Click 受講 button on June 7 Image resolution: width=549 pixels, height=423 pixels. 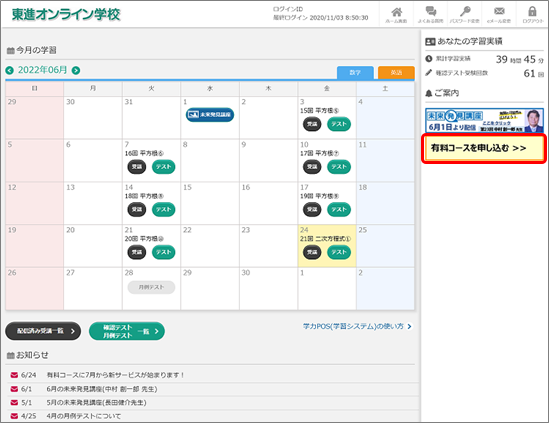click(x=137, y=167)
